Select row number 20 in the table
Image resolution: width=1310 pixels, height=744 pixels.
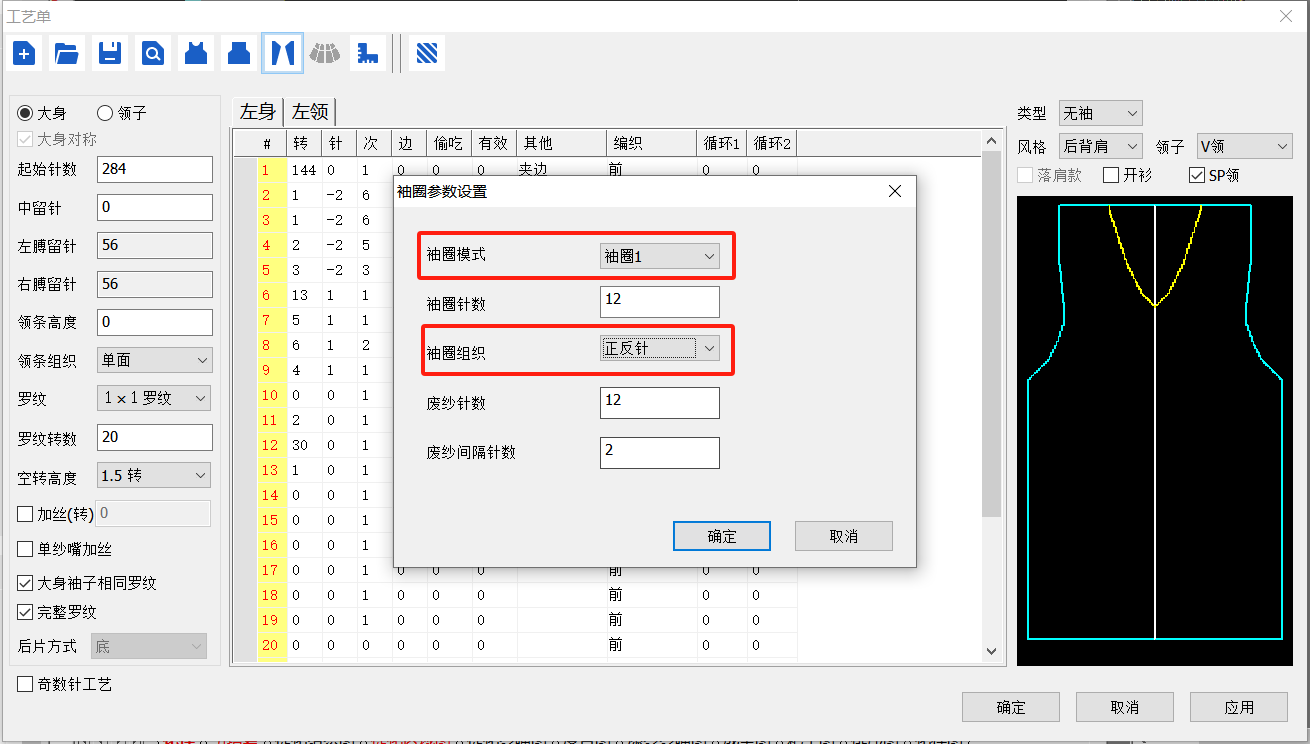click(x=270, y=645)
